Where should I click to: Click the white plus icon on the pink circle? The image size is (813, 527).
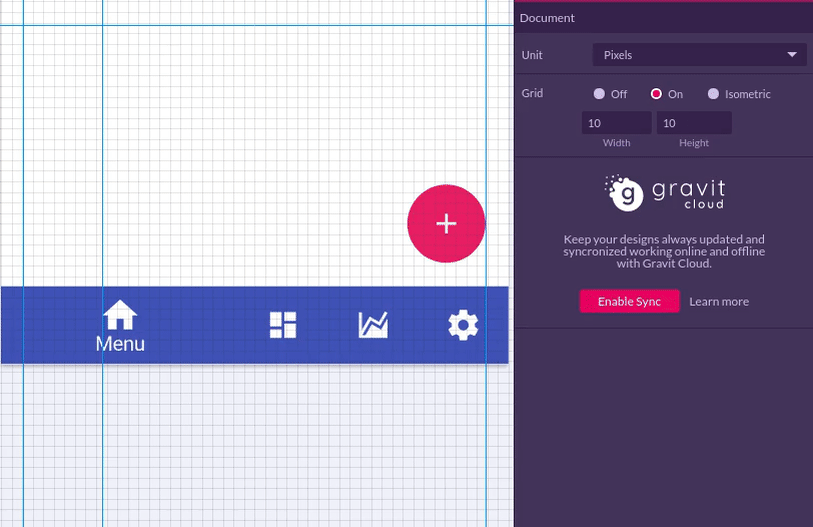point(446,224)
